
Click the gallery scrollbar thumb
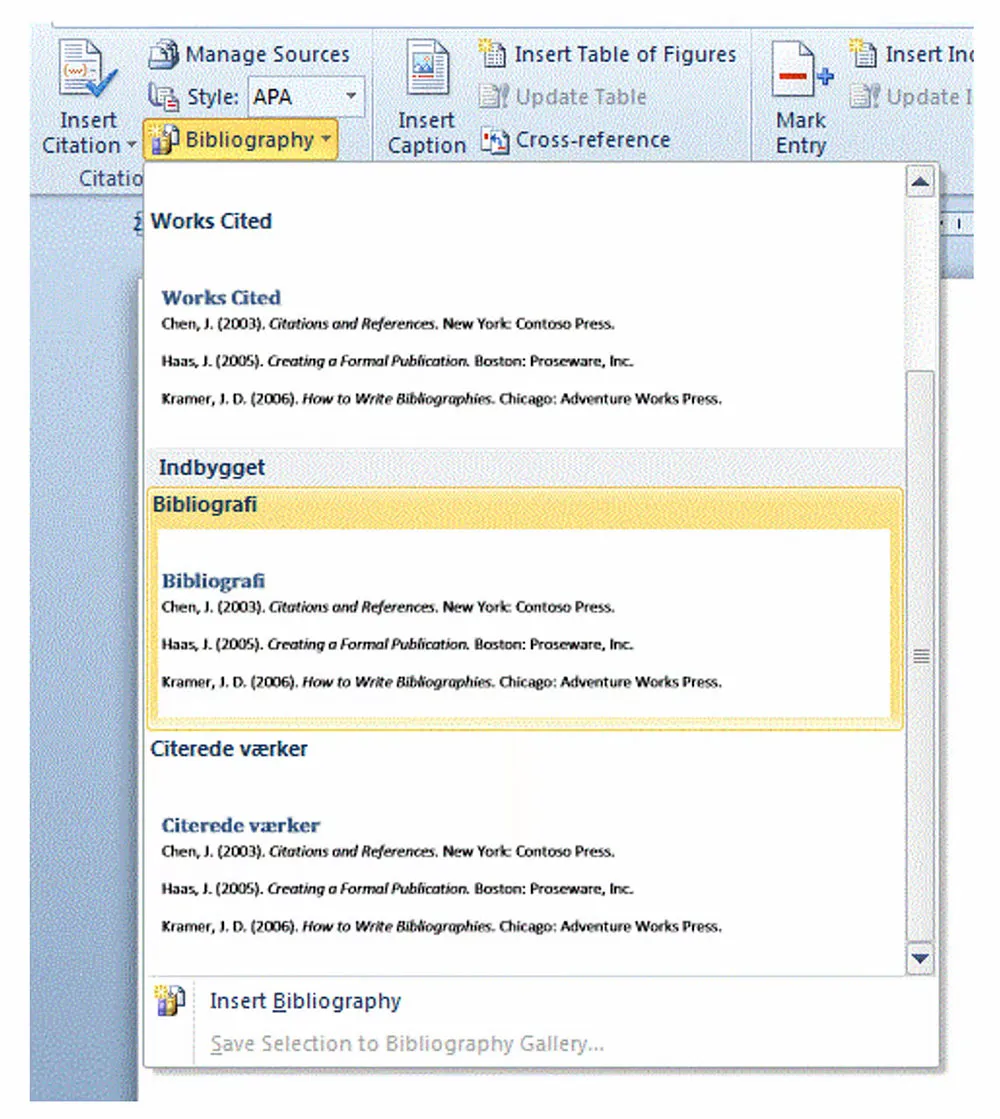point(921,655)
